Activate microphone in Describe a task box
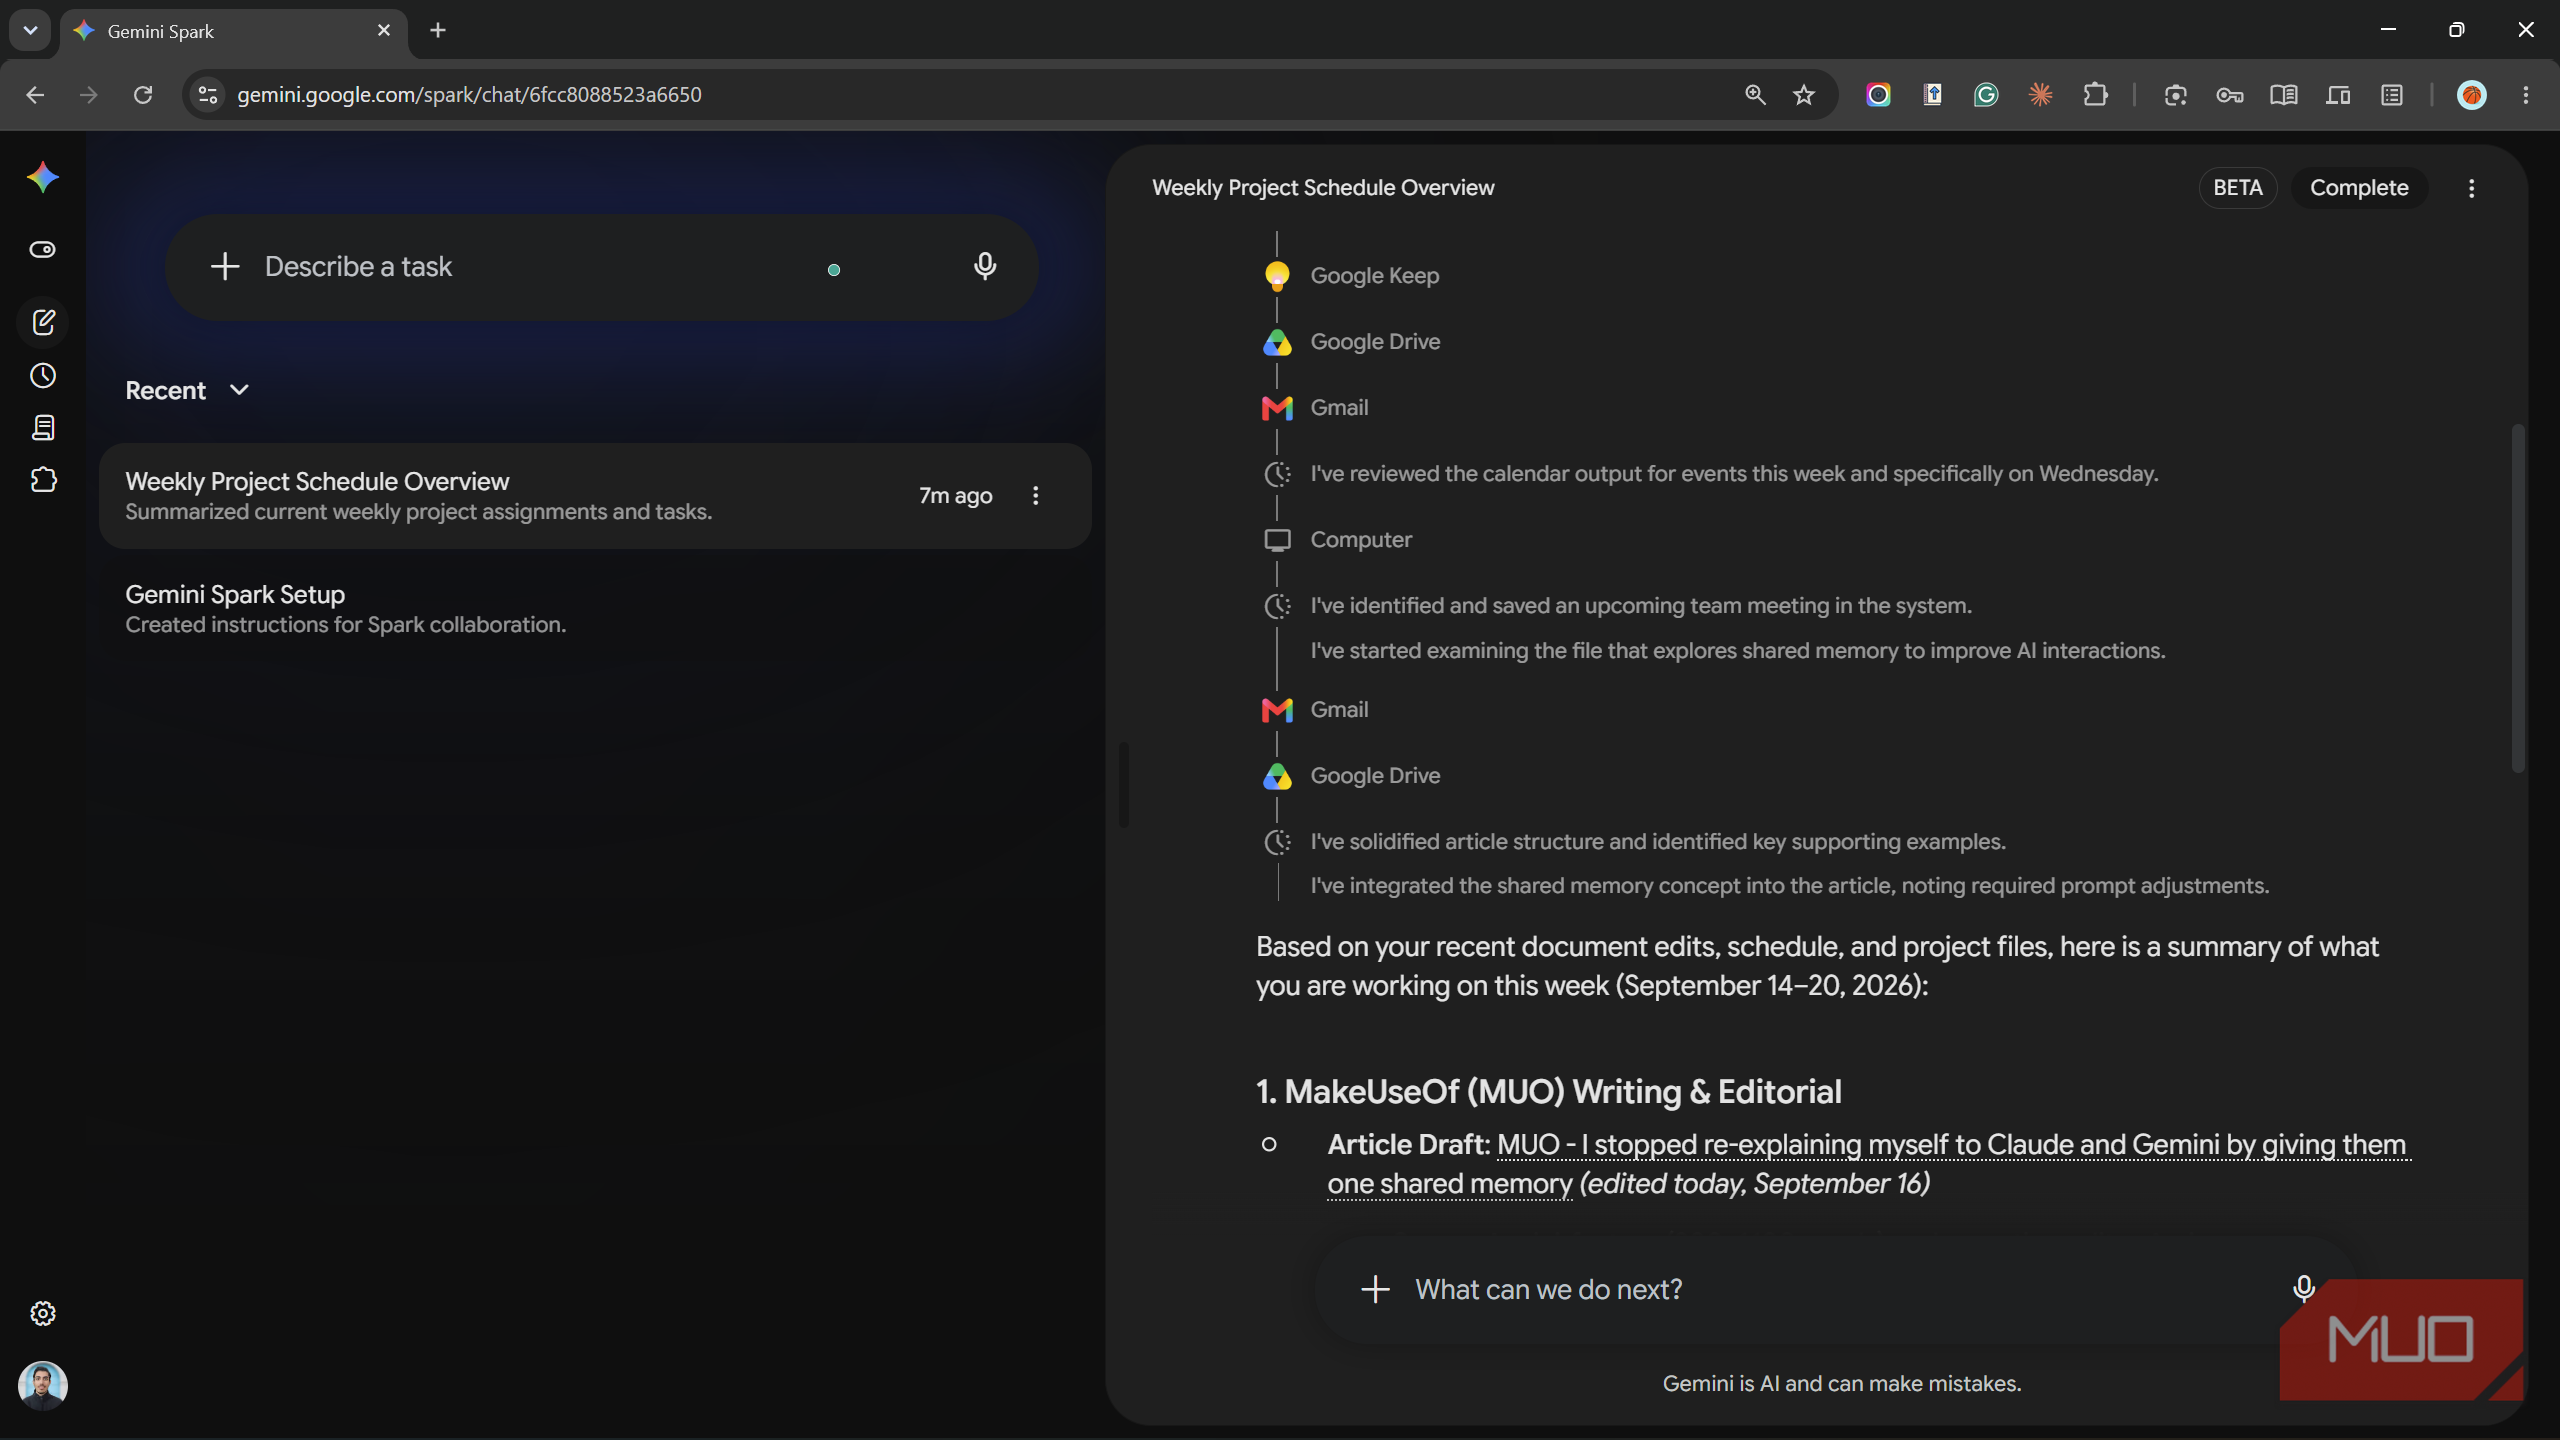 coord(985,266)
